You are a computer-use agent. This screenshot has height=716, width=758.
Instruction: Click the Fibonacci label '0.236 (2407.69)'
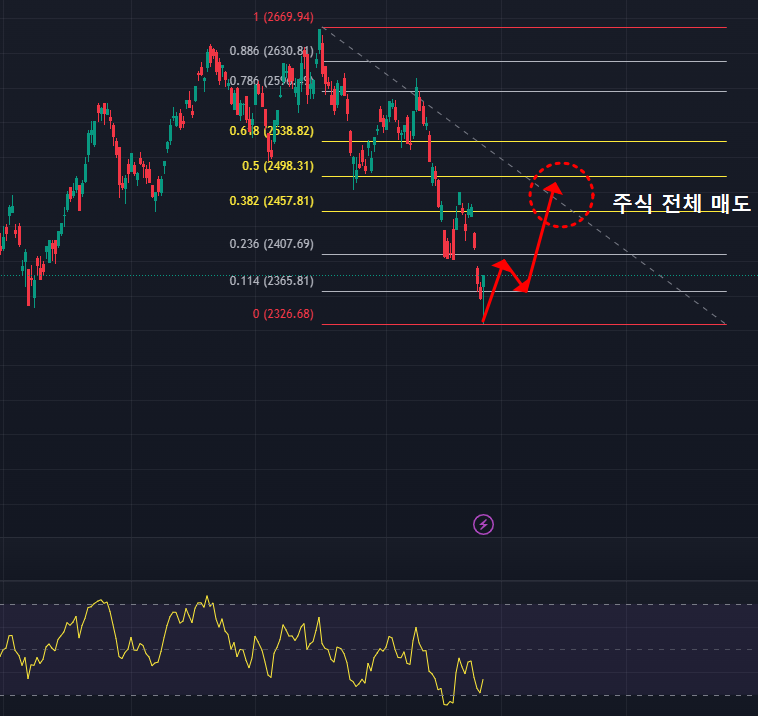pyautogui.click(x=272, y=244)
